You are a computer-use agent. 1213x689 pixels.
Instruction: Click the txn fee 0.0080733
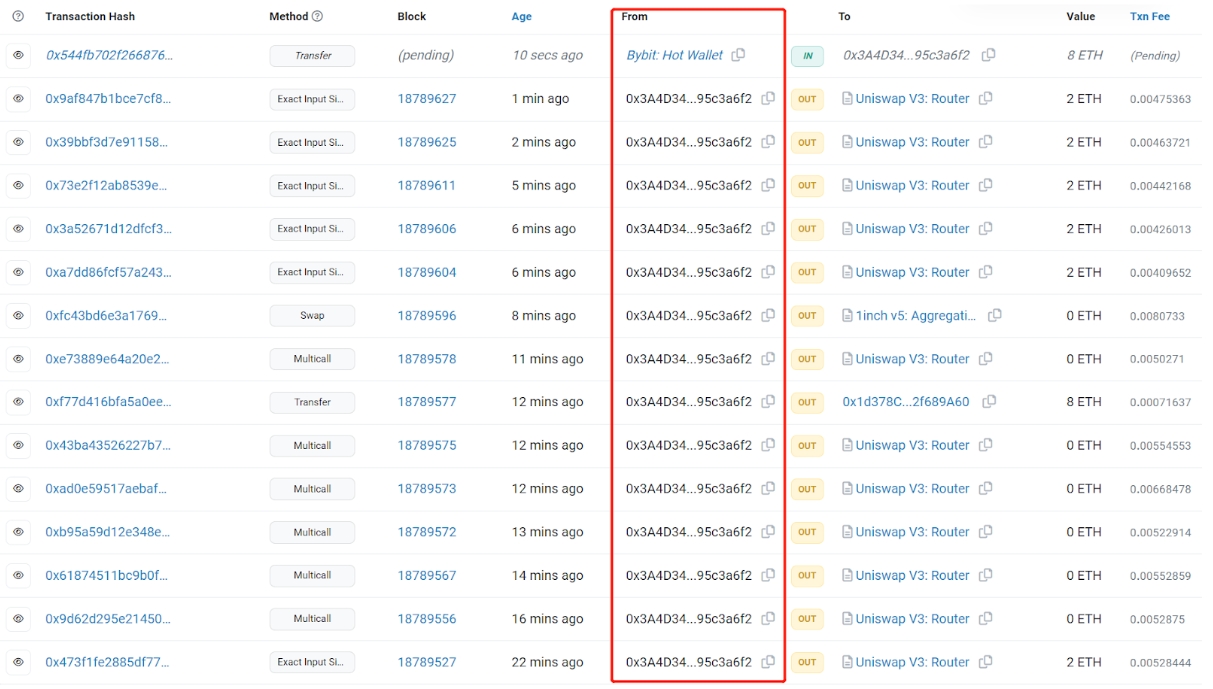1157,316
